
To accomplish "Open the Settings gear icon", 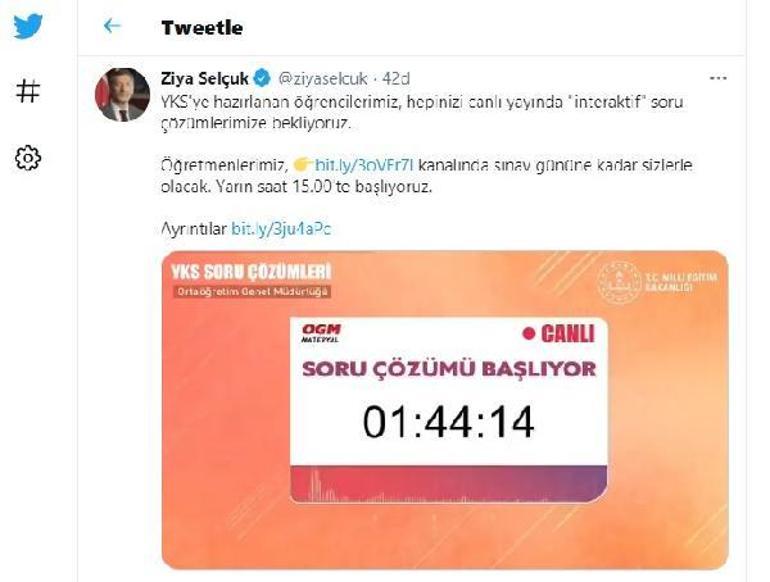I will (x=28, y=158).
